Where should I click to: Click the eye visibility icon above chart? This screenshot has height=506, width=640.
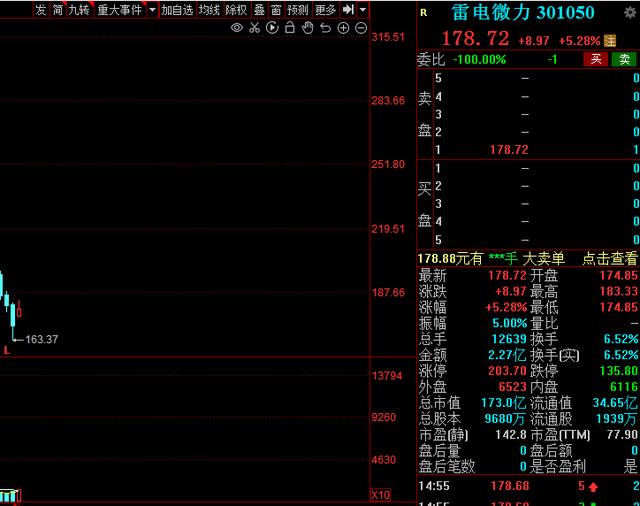click(x=237, y=28)
